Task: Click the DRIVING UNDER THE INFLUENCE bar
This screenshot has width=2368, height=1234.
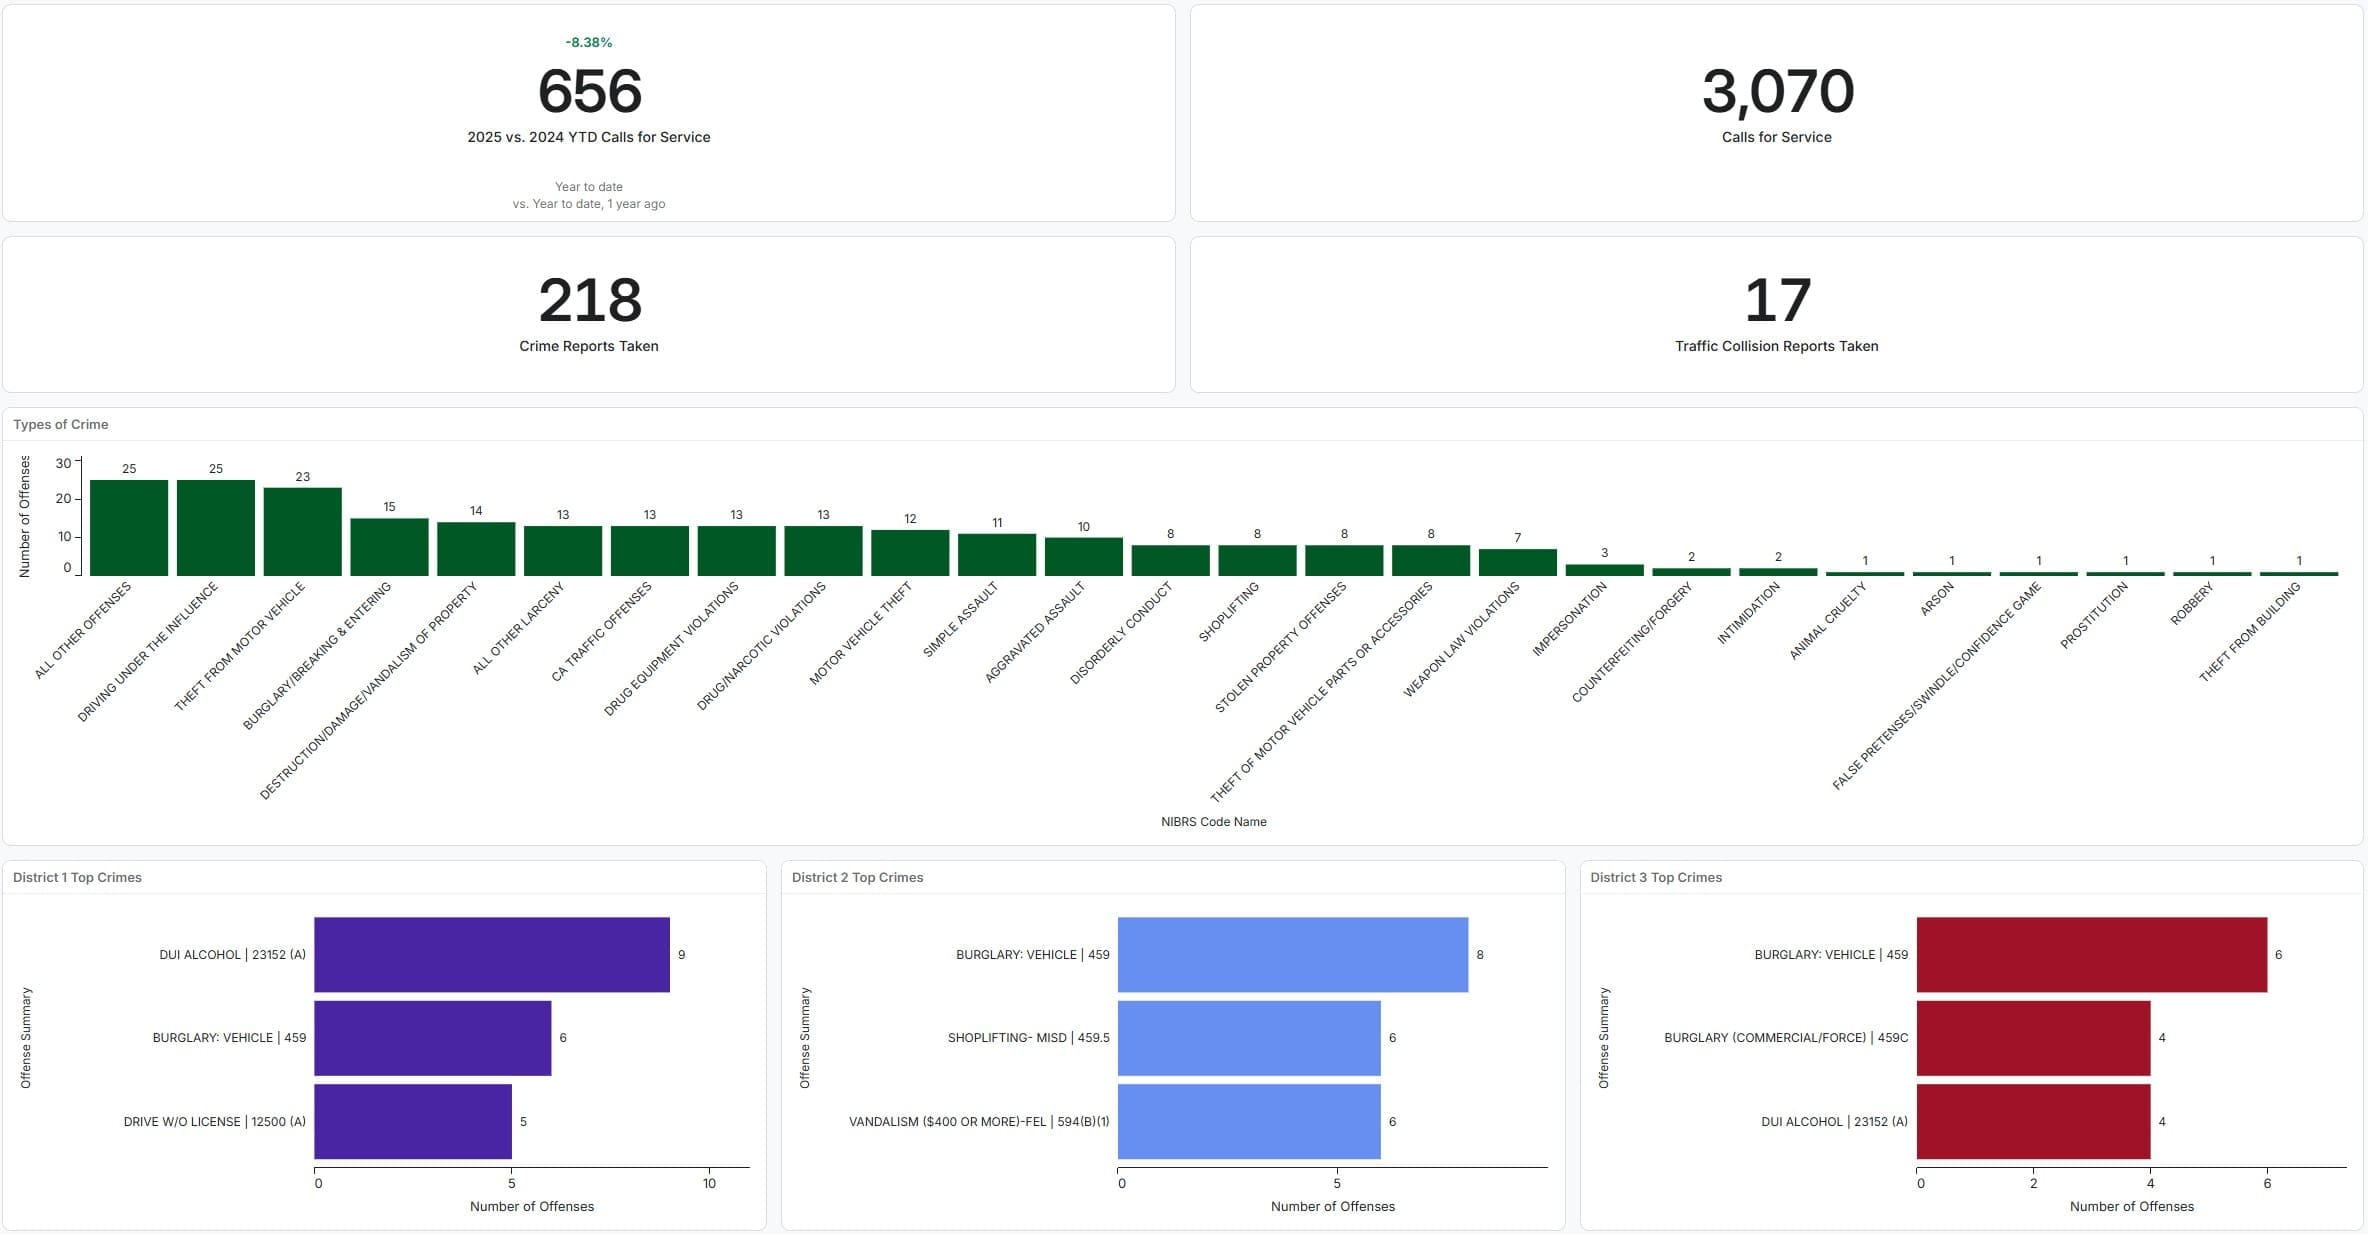Action: click(216, 528)
